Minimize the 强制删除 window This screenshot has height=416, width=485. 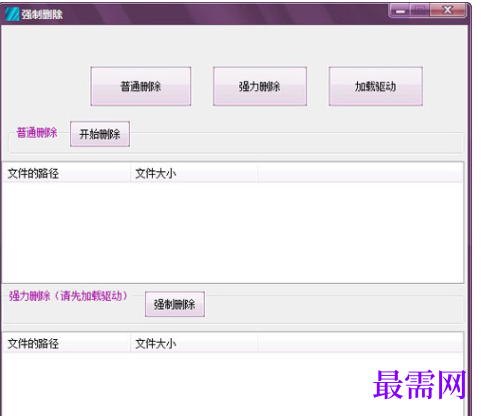coord(400,11)
